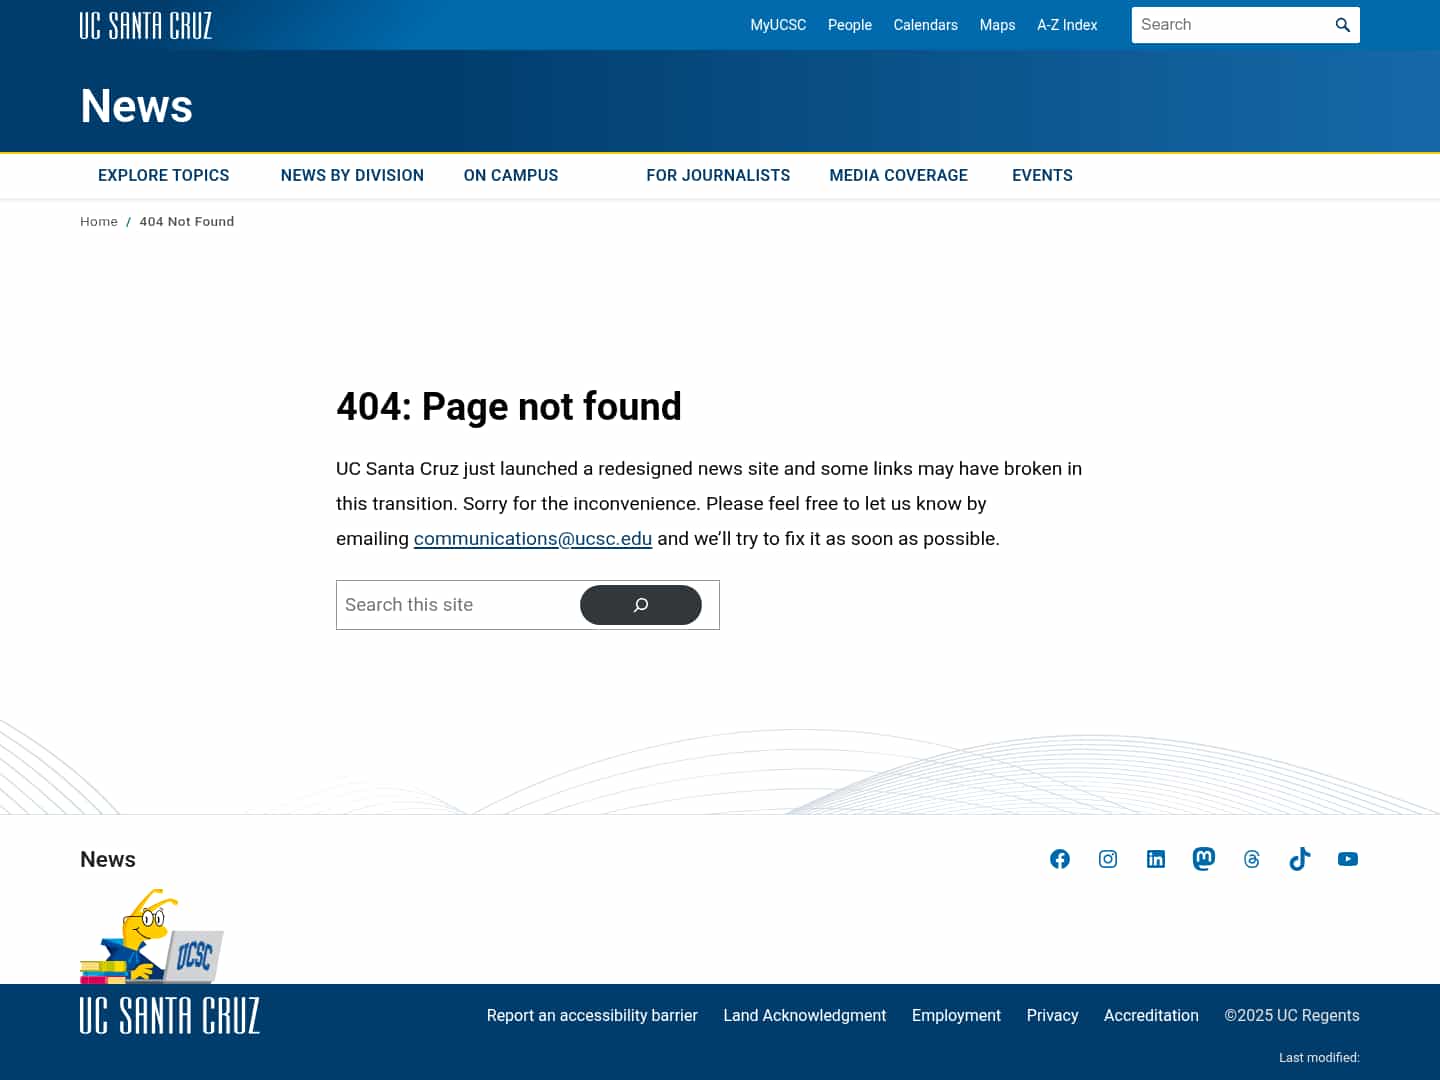The image size is (1440, 1080).
Task: Click the YouTube channel icon
Action: [1348, 859]
